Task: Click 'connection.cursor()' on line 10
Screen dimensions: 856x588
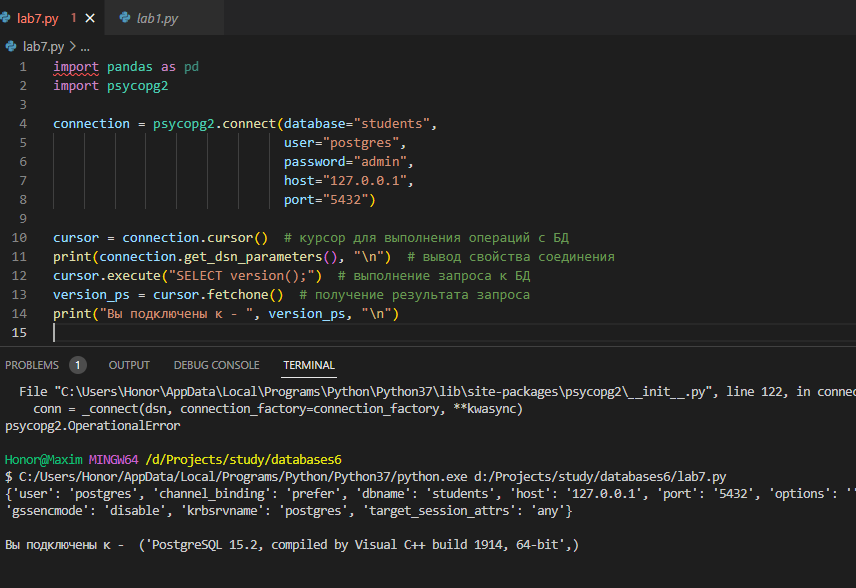Action: click(x=195, y=237)
